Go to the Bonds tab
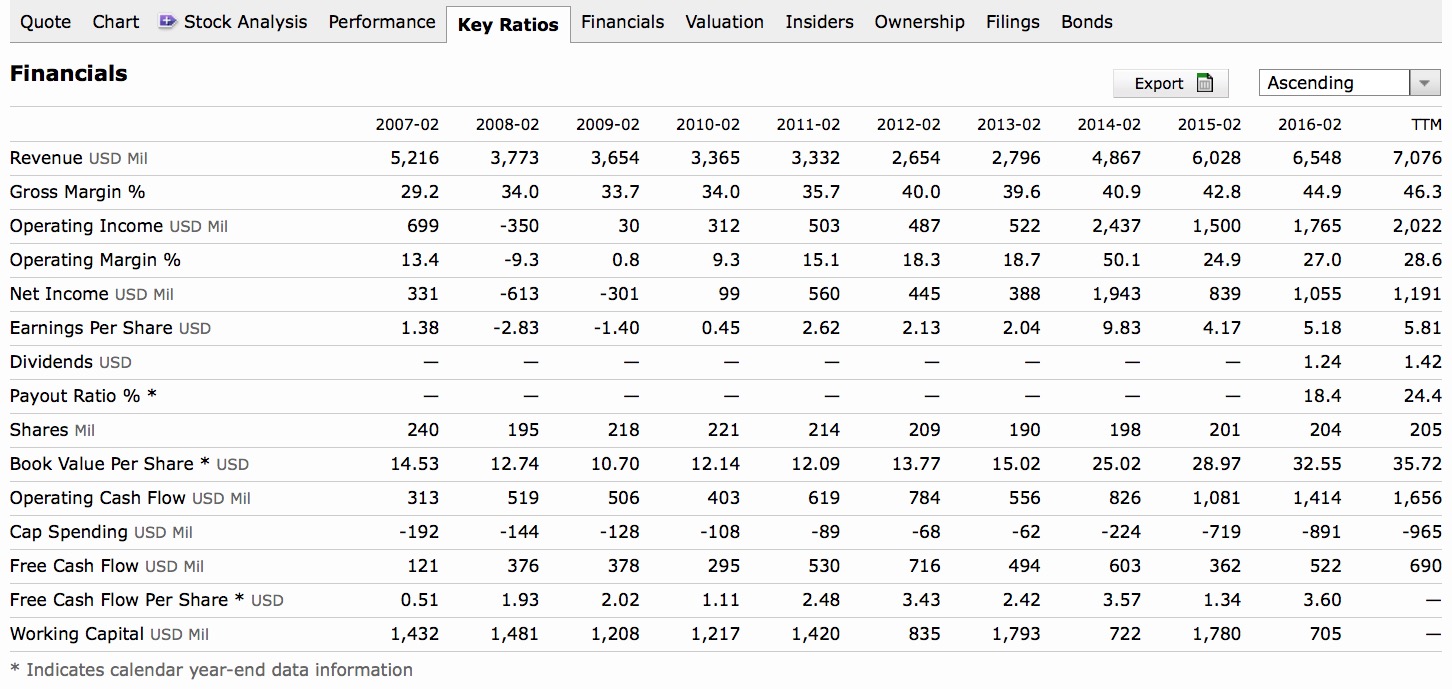Screen dimensions: 1452x689 tap(1086, 22)
